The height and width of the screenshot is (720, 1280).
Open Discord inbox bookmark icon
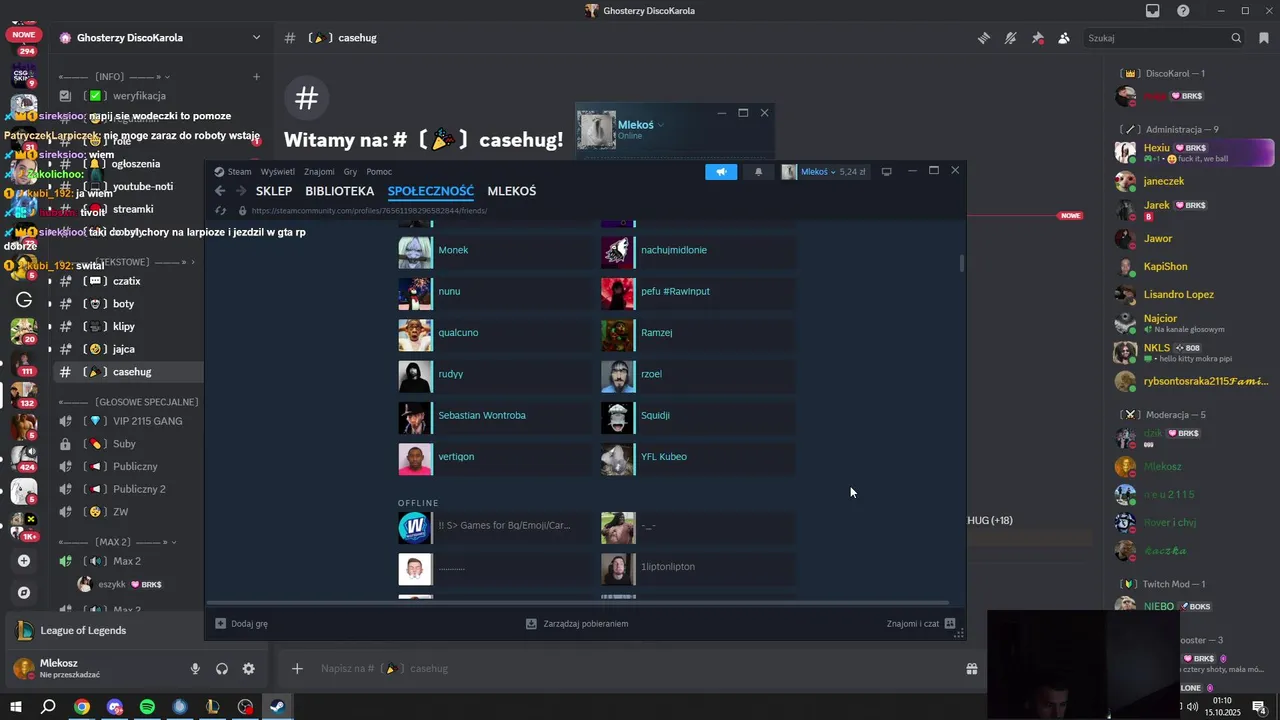click(x=1264, y=38)
